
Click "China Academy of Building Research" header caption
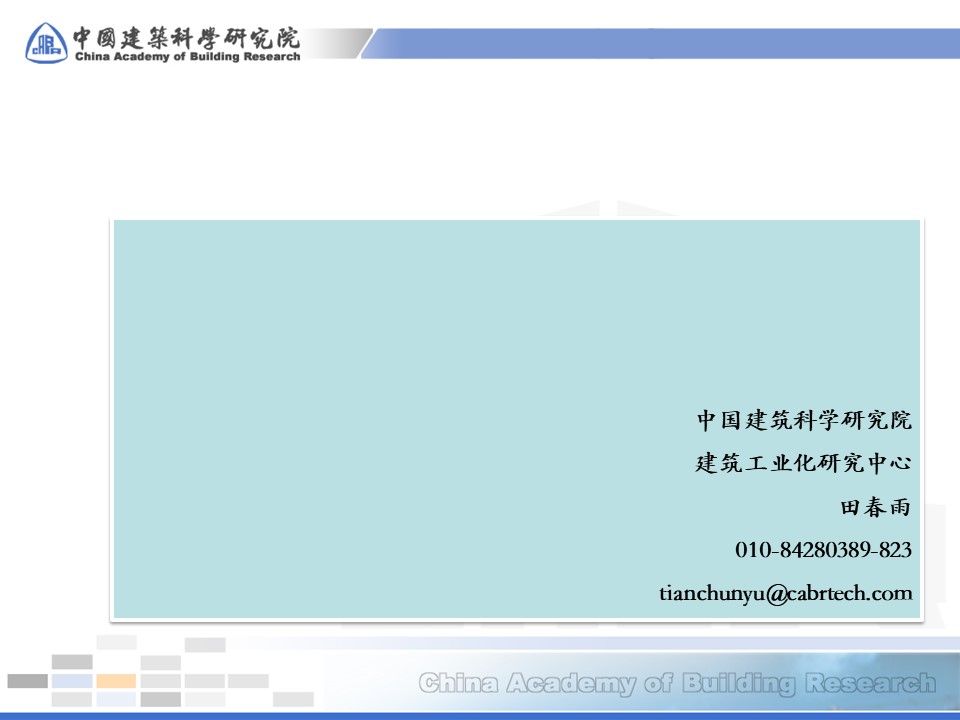point(187,56)
